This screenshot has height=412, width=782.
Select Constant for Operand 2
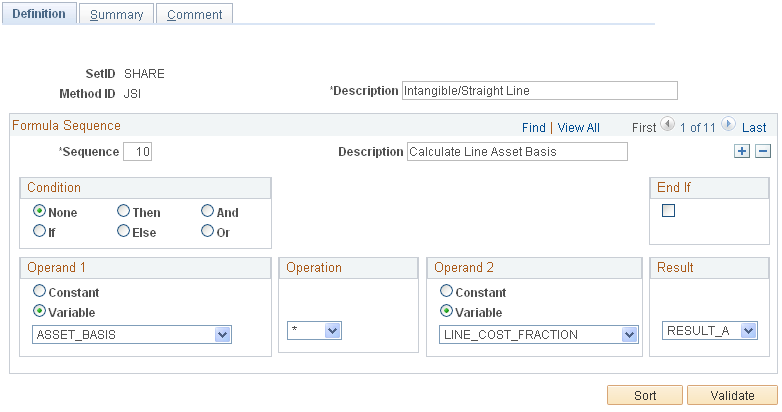click(447, 292)
